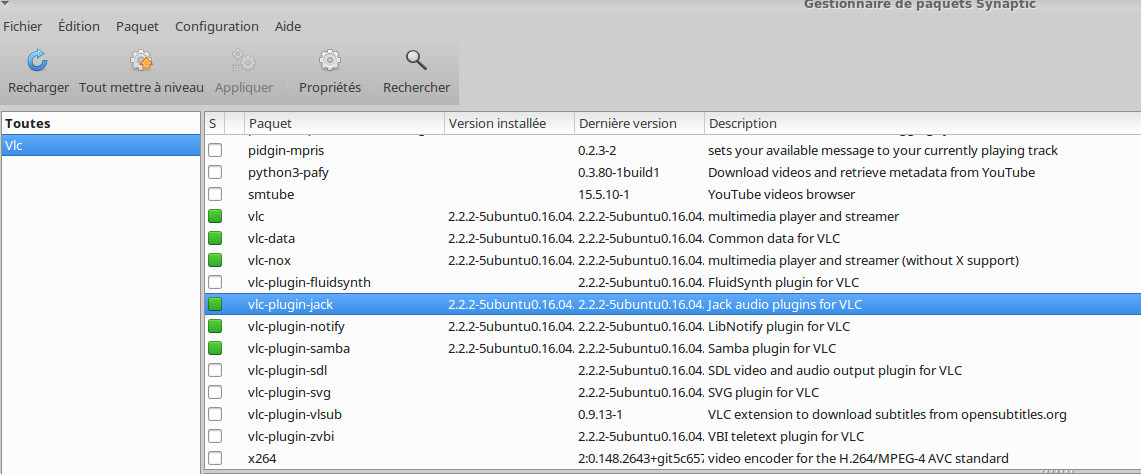Click the Appliquer apply icon
Screen dimensions: 1141x474
pyautogui.click(x=243, y=60)
